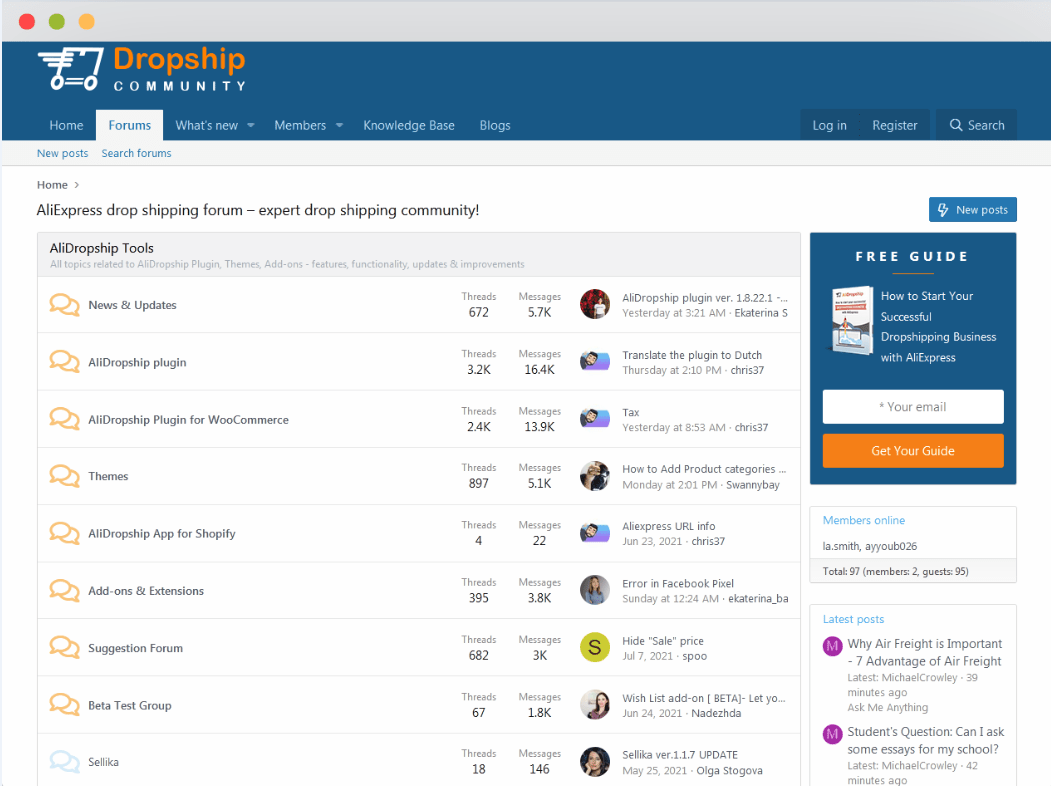Click the blue New posts button
The image size is (1051, 786).
973,210
